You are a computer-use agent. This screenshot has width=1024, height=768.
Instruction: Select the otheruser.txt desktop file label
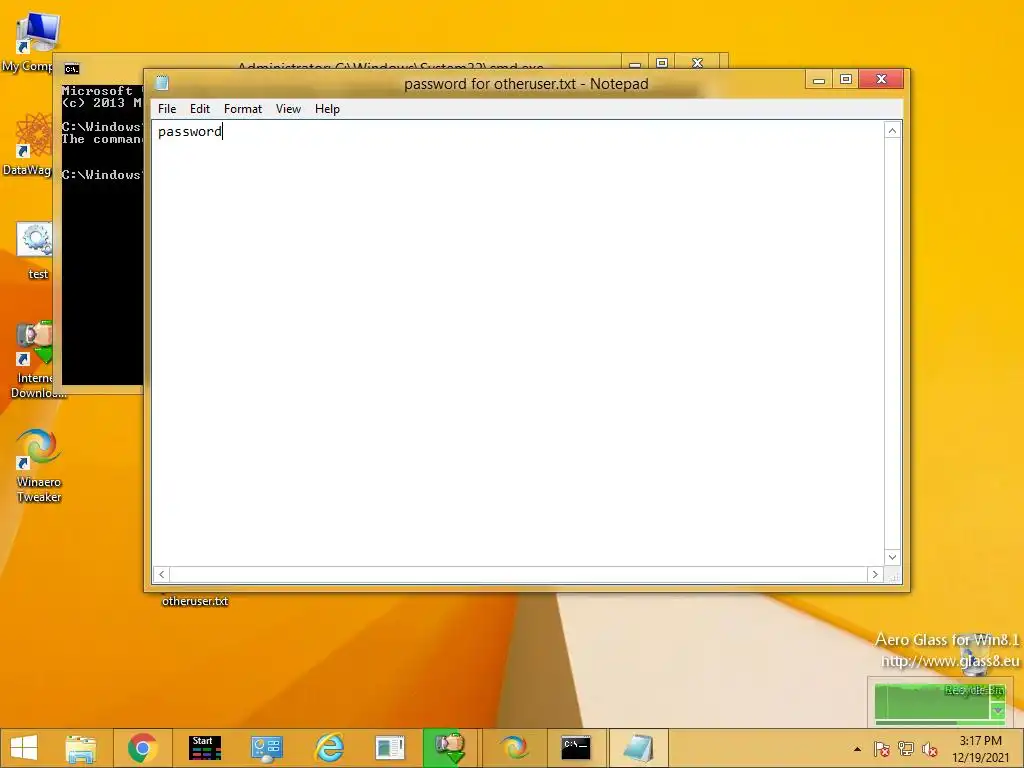195,601
